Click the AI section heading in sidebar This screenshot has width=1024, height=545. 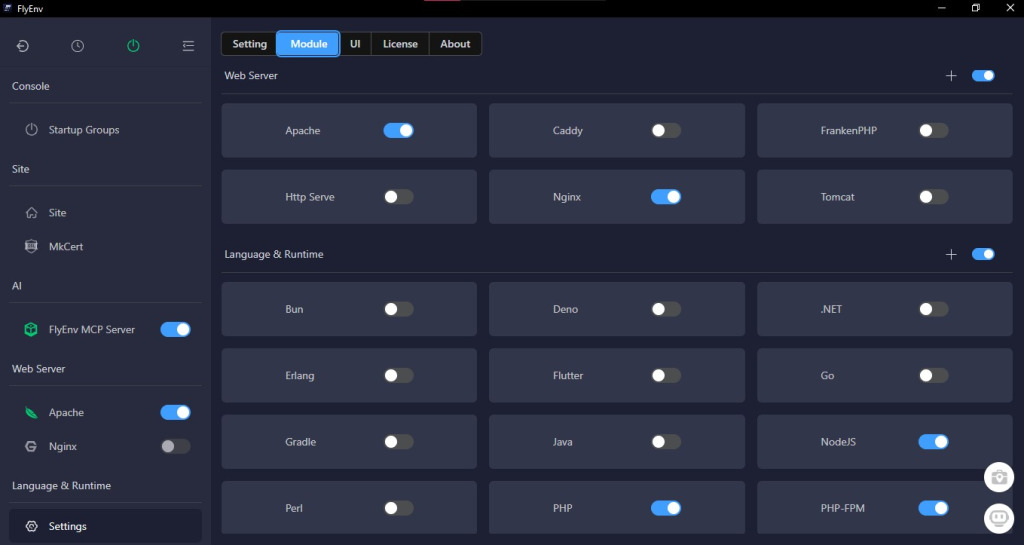point(17,286)
